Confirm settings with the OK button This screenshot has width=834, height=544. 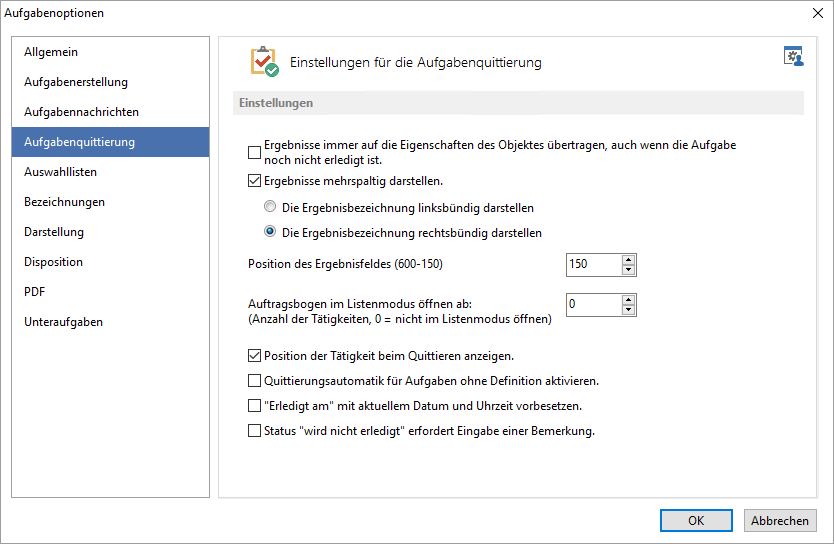click(696, 521)
